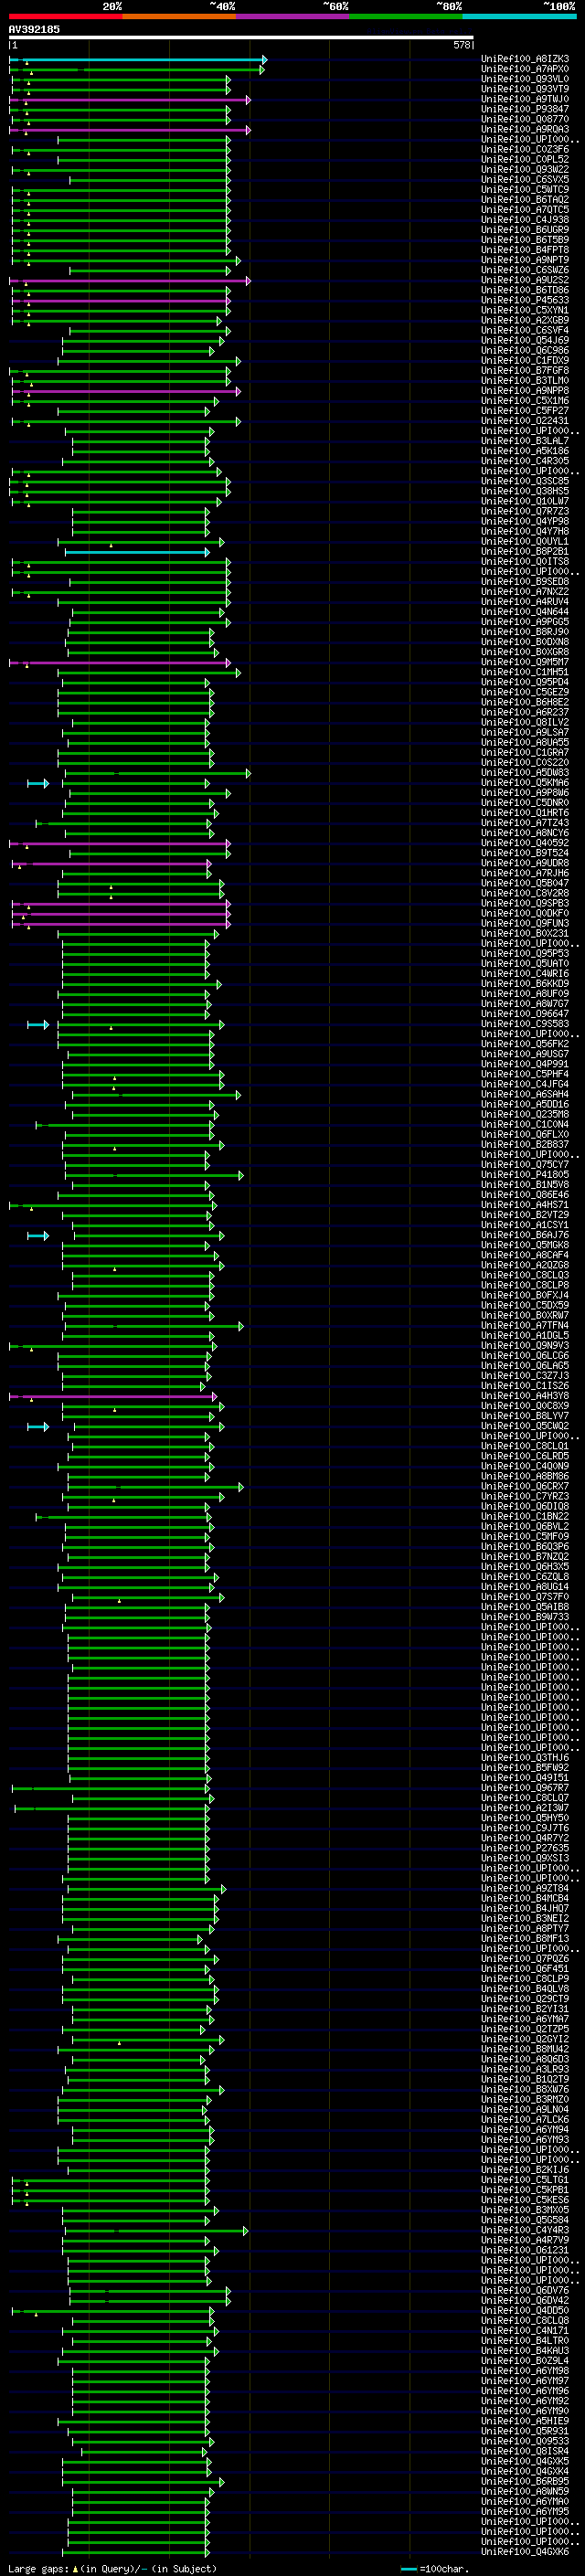Select the magenta alignment bar for P45633
The image size is (585, 2576).
pyautogui.click(x=122, y=301)
